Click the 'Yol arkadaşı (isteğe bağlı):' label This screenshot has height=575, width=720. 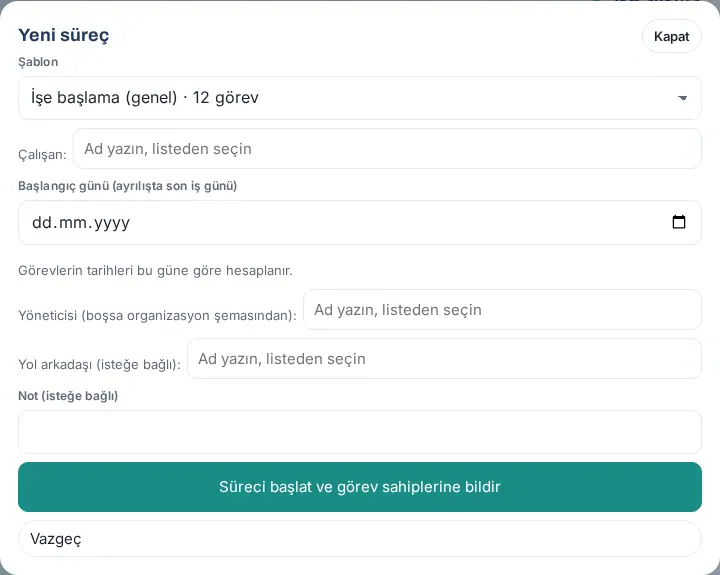[x=99, y=364]
